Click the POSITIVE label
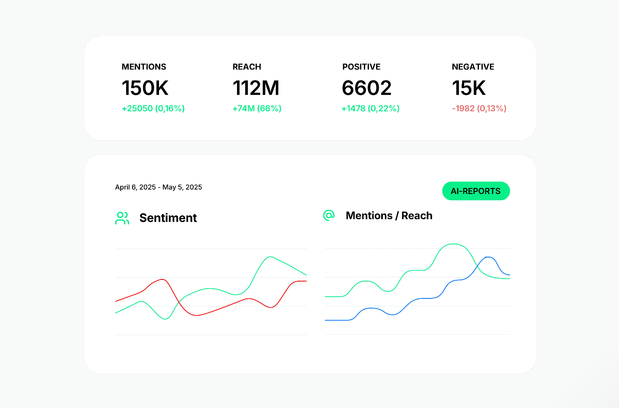 pyautogui.click(x=361, y=67)
